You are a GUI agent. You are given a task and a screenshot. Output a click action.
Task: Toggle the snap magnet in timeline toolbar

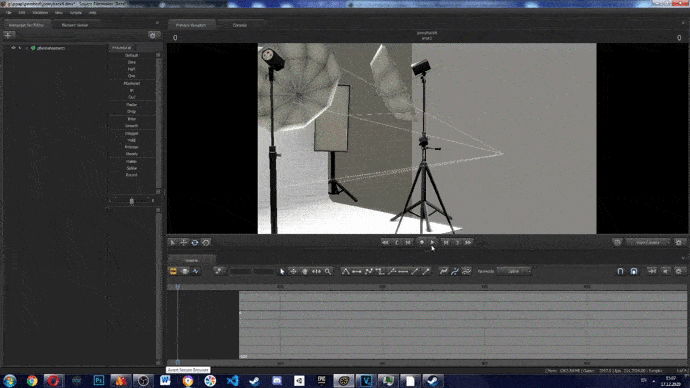tap(620, 271)
